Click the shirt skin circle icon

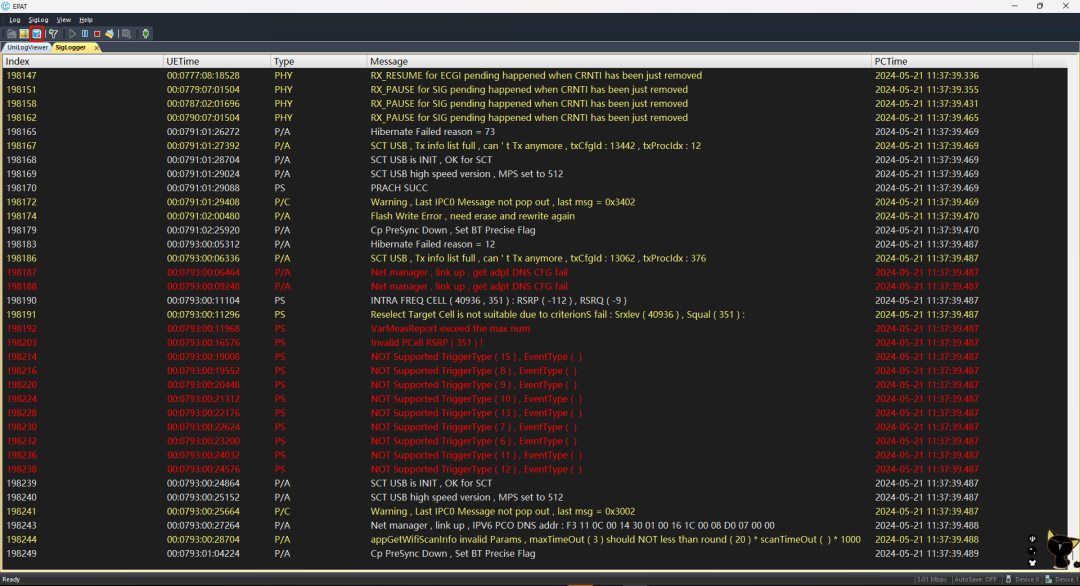tap(1032, 563)
